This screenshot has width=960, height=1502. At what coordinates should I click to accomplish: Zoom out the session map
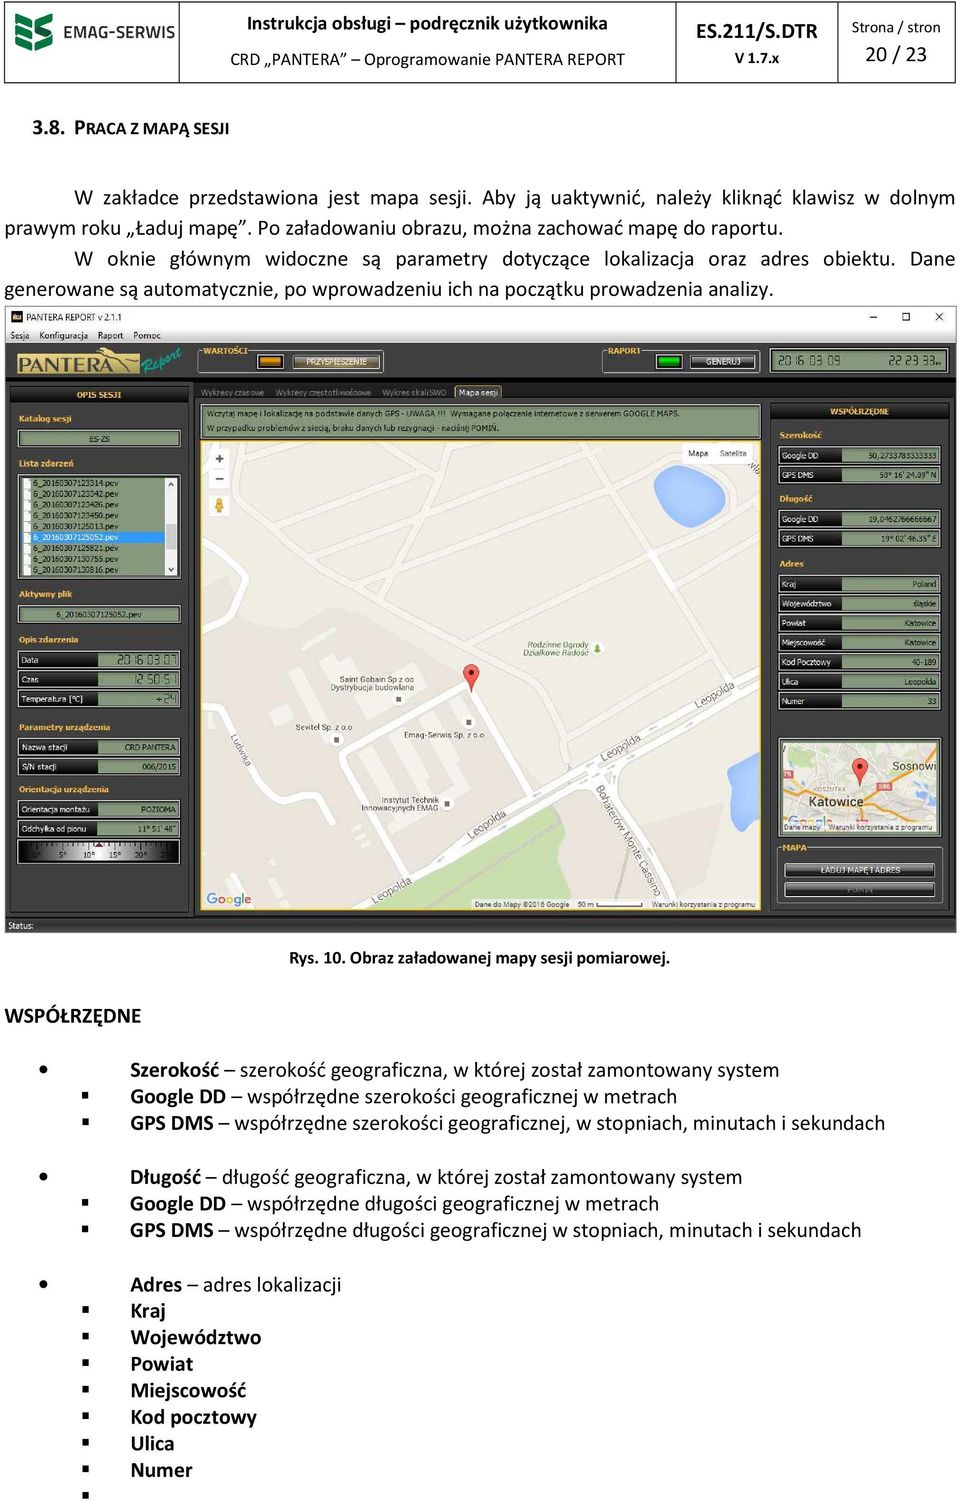[219, 479]
